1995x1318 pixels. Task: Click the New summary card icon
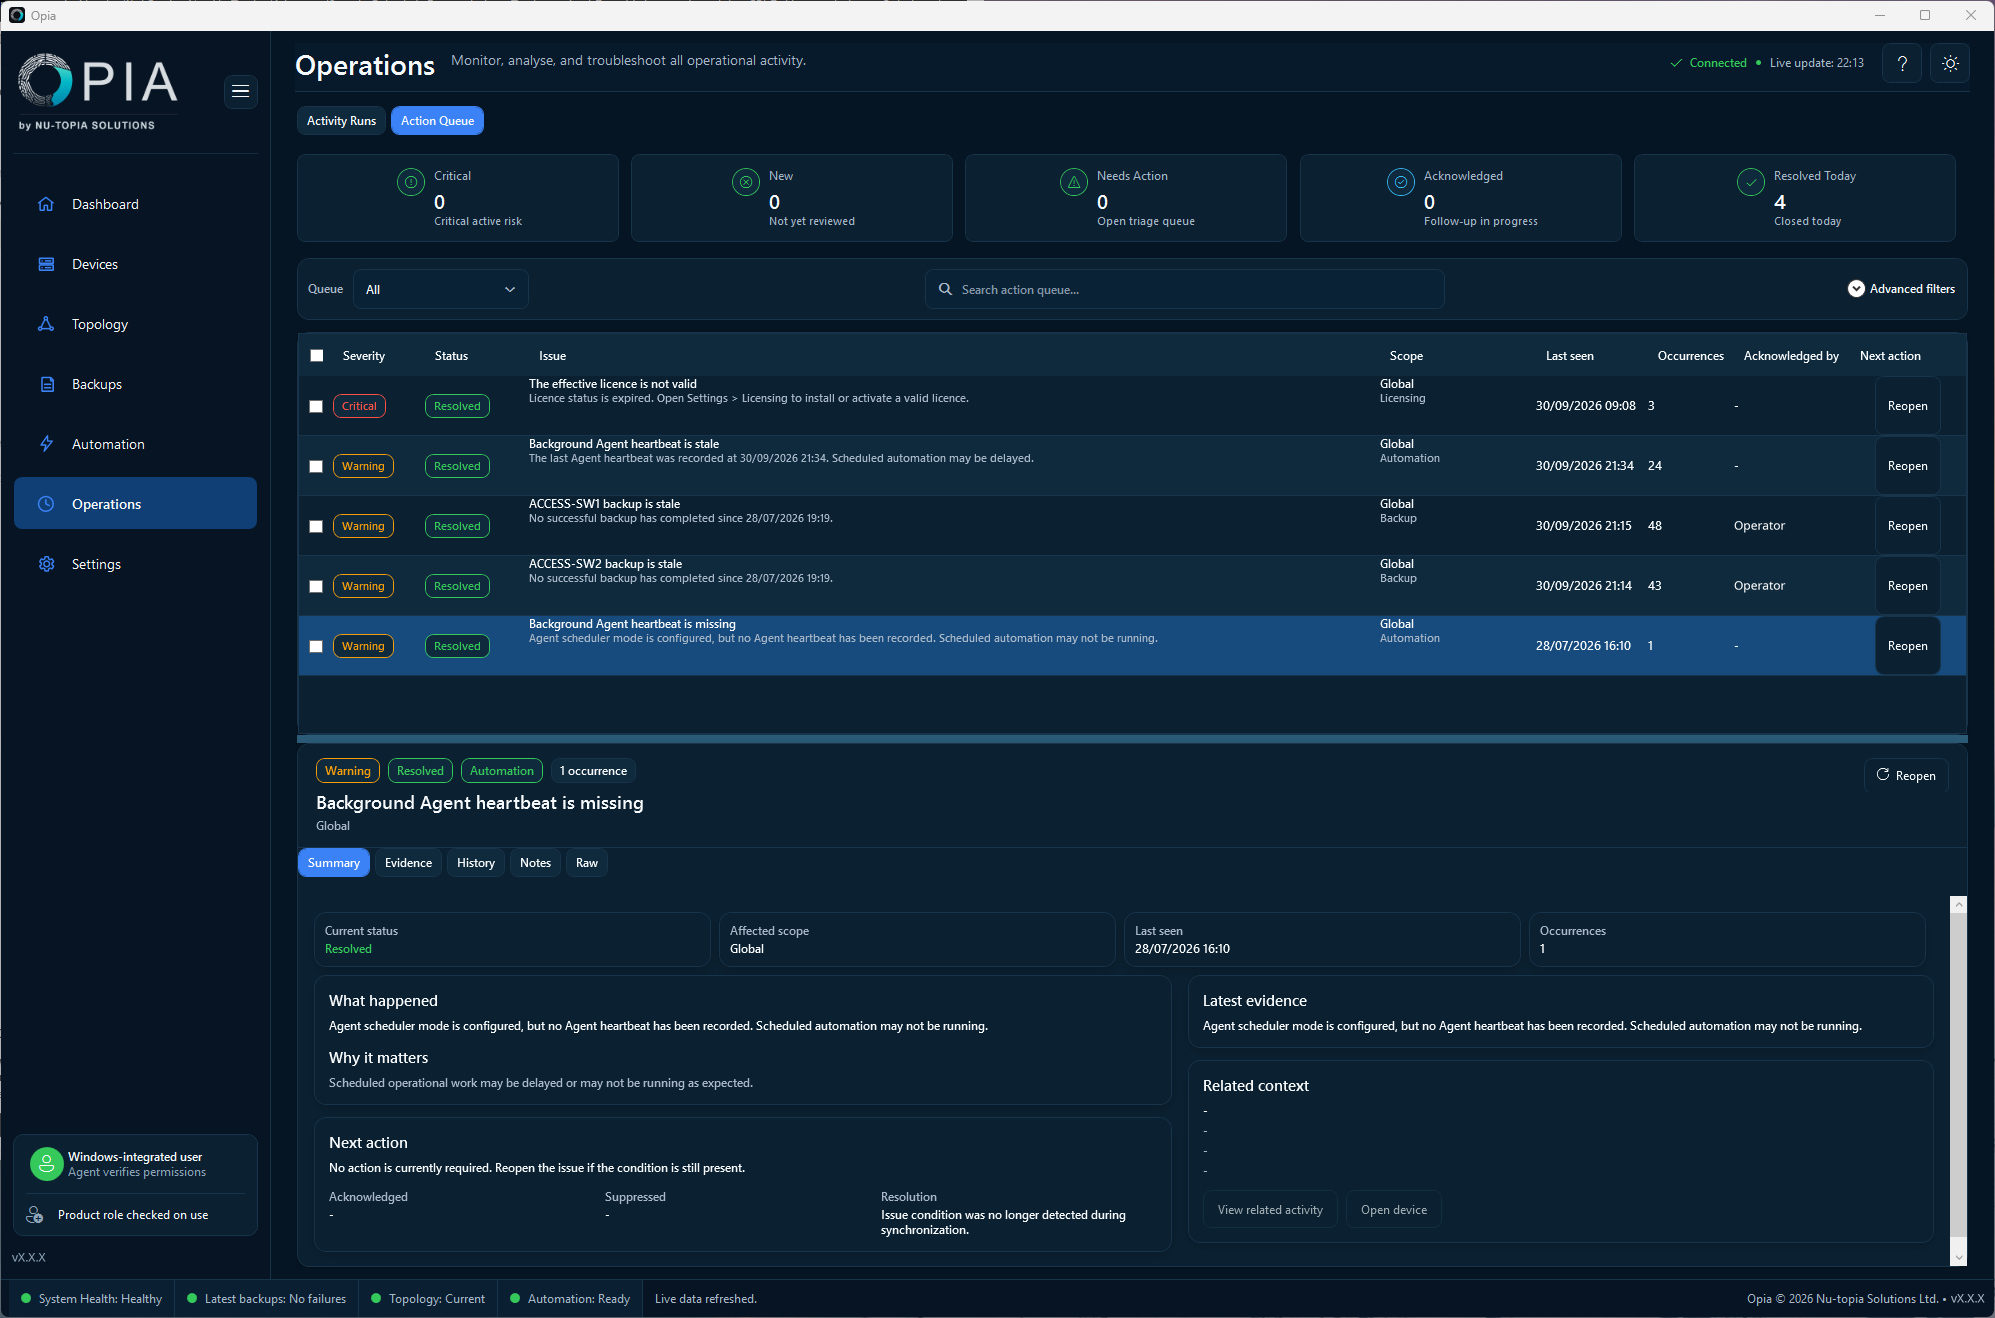pyautogui.click(x=746, y=182)
